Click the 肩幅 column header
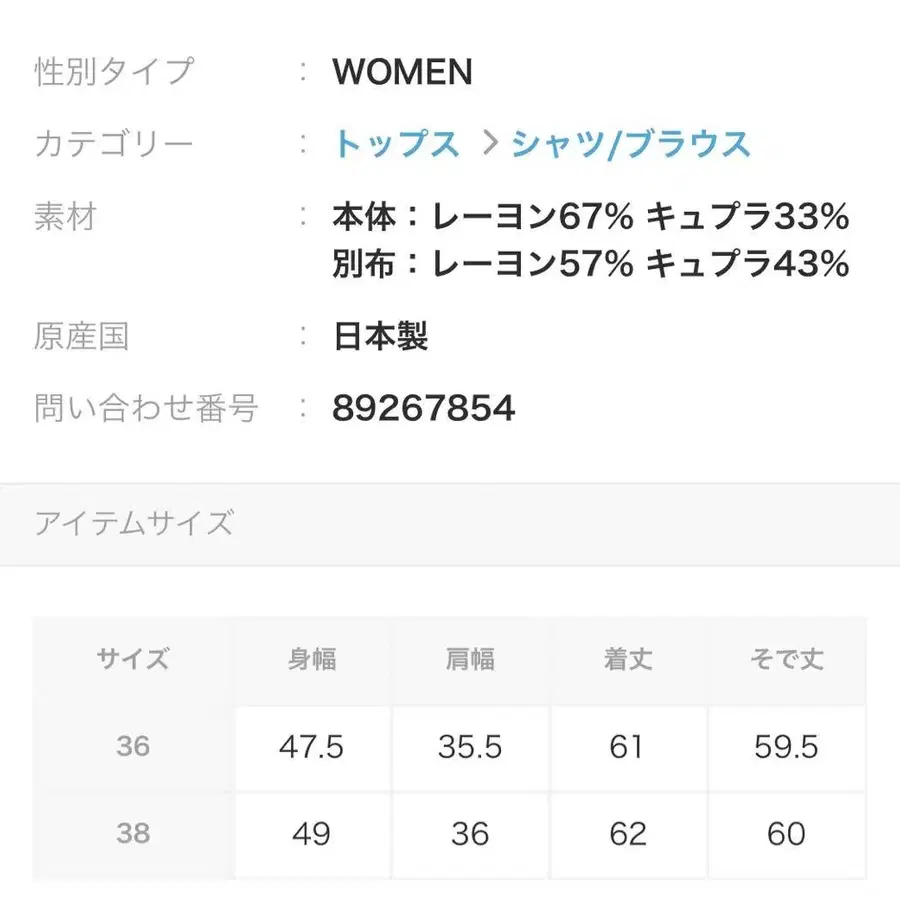The width and height of the screenshot is (900, 900). pyautogui.click(x=470, y=659)
